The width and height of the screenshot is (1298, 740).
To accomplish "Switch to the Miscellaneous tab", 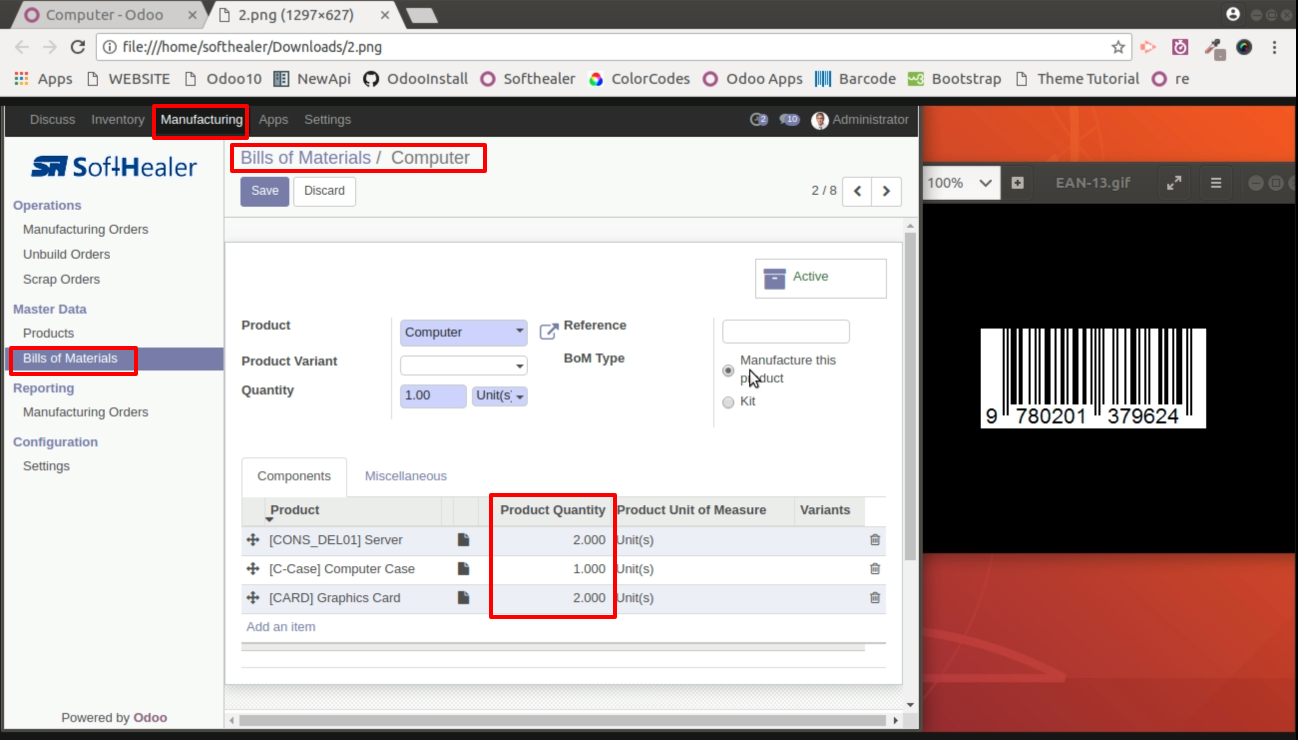I will point(406,476).
